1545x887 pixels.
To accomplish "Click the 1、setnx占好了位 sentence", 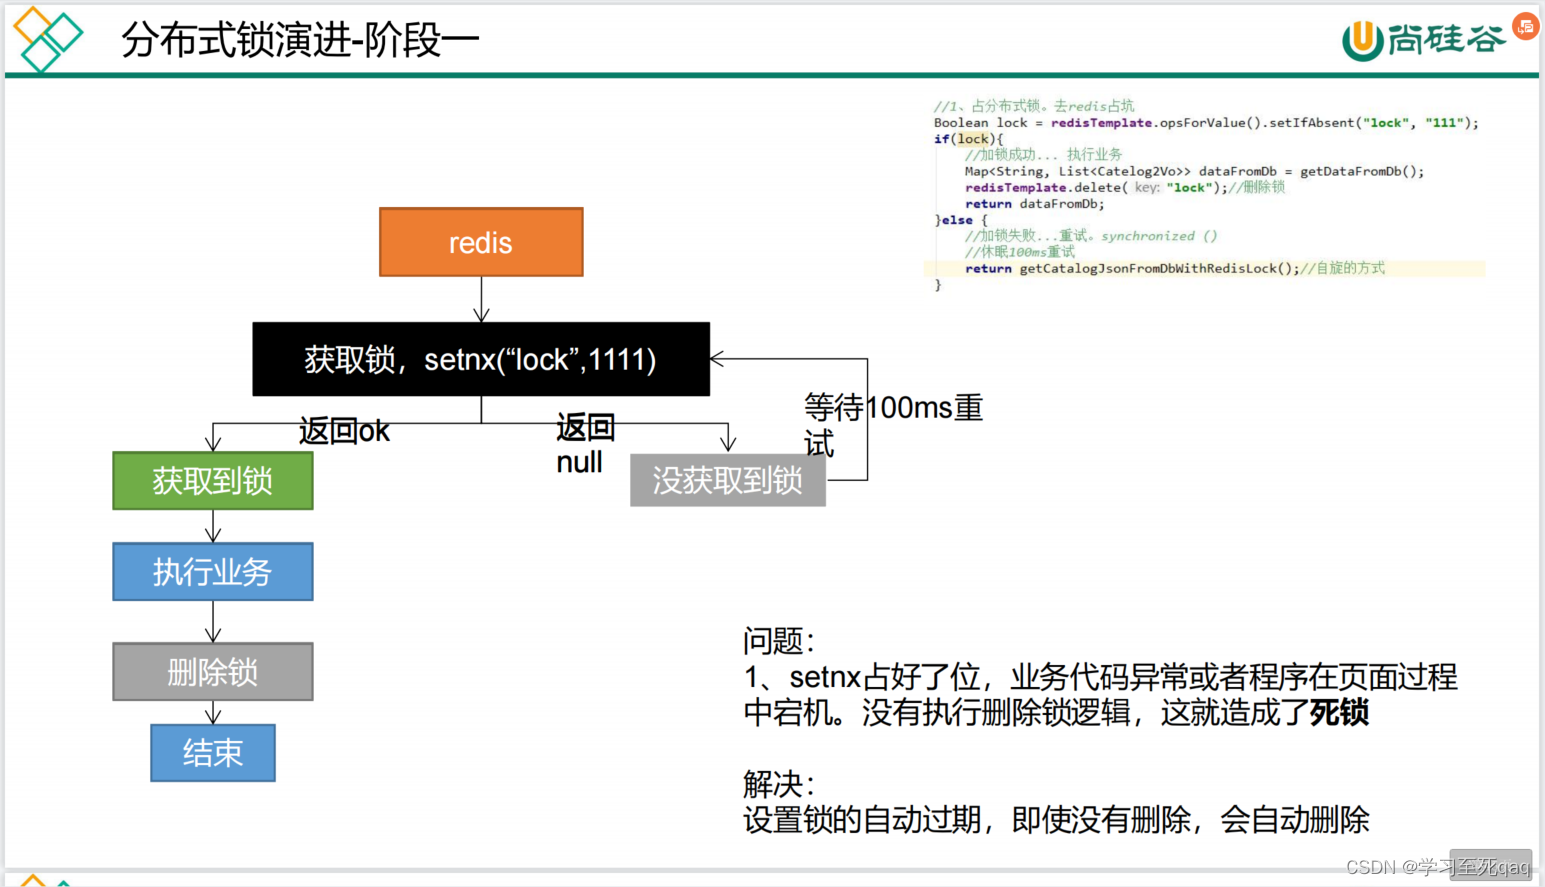I will (x=1100, y=695).
